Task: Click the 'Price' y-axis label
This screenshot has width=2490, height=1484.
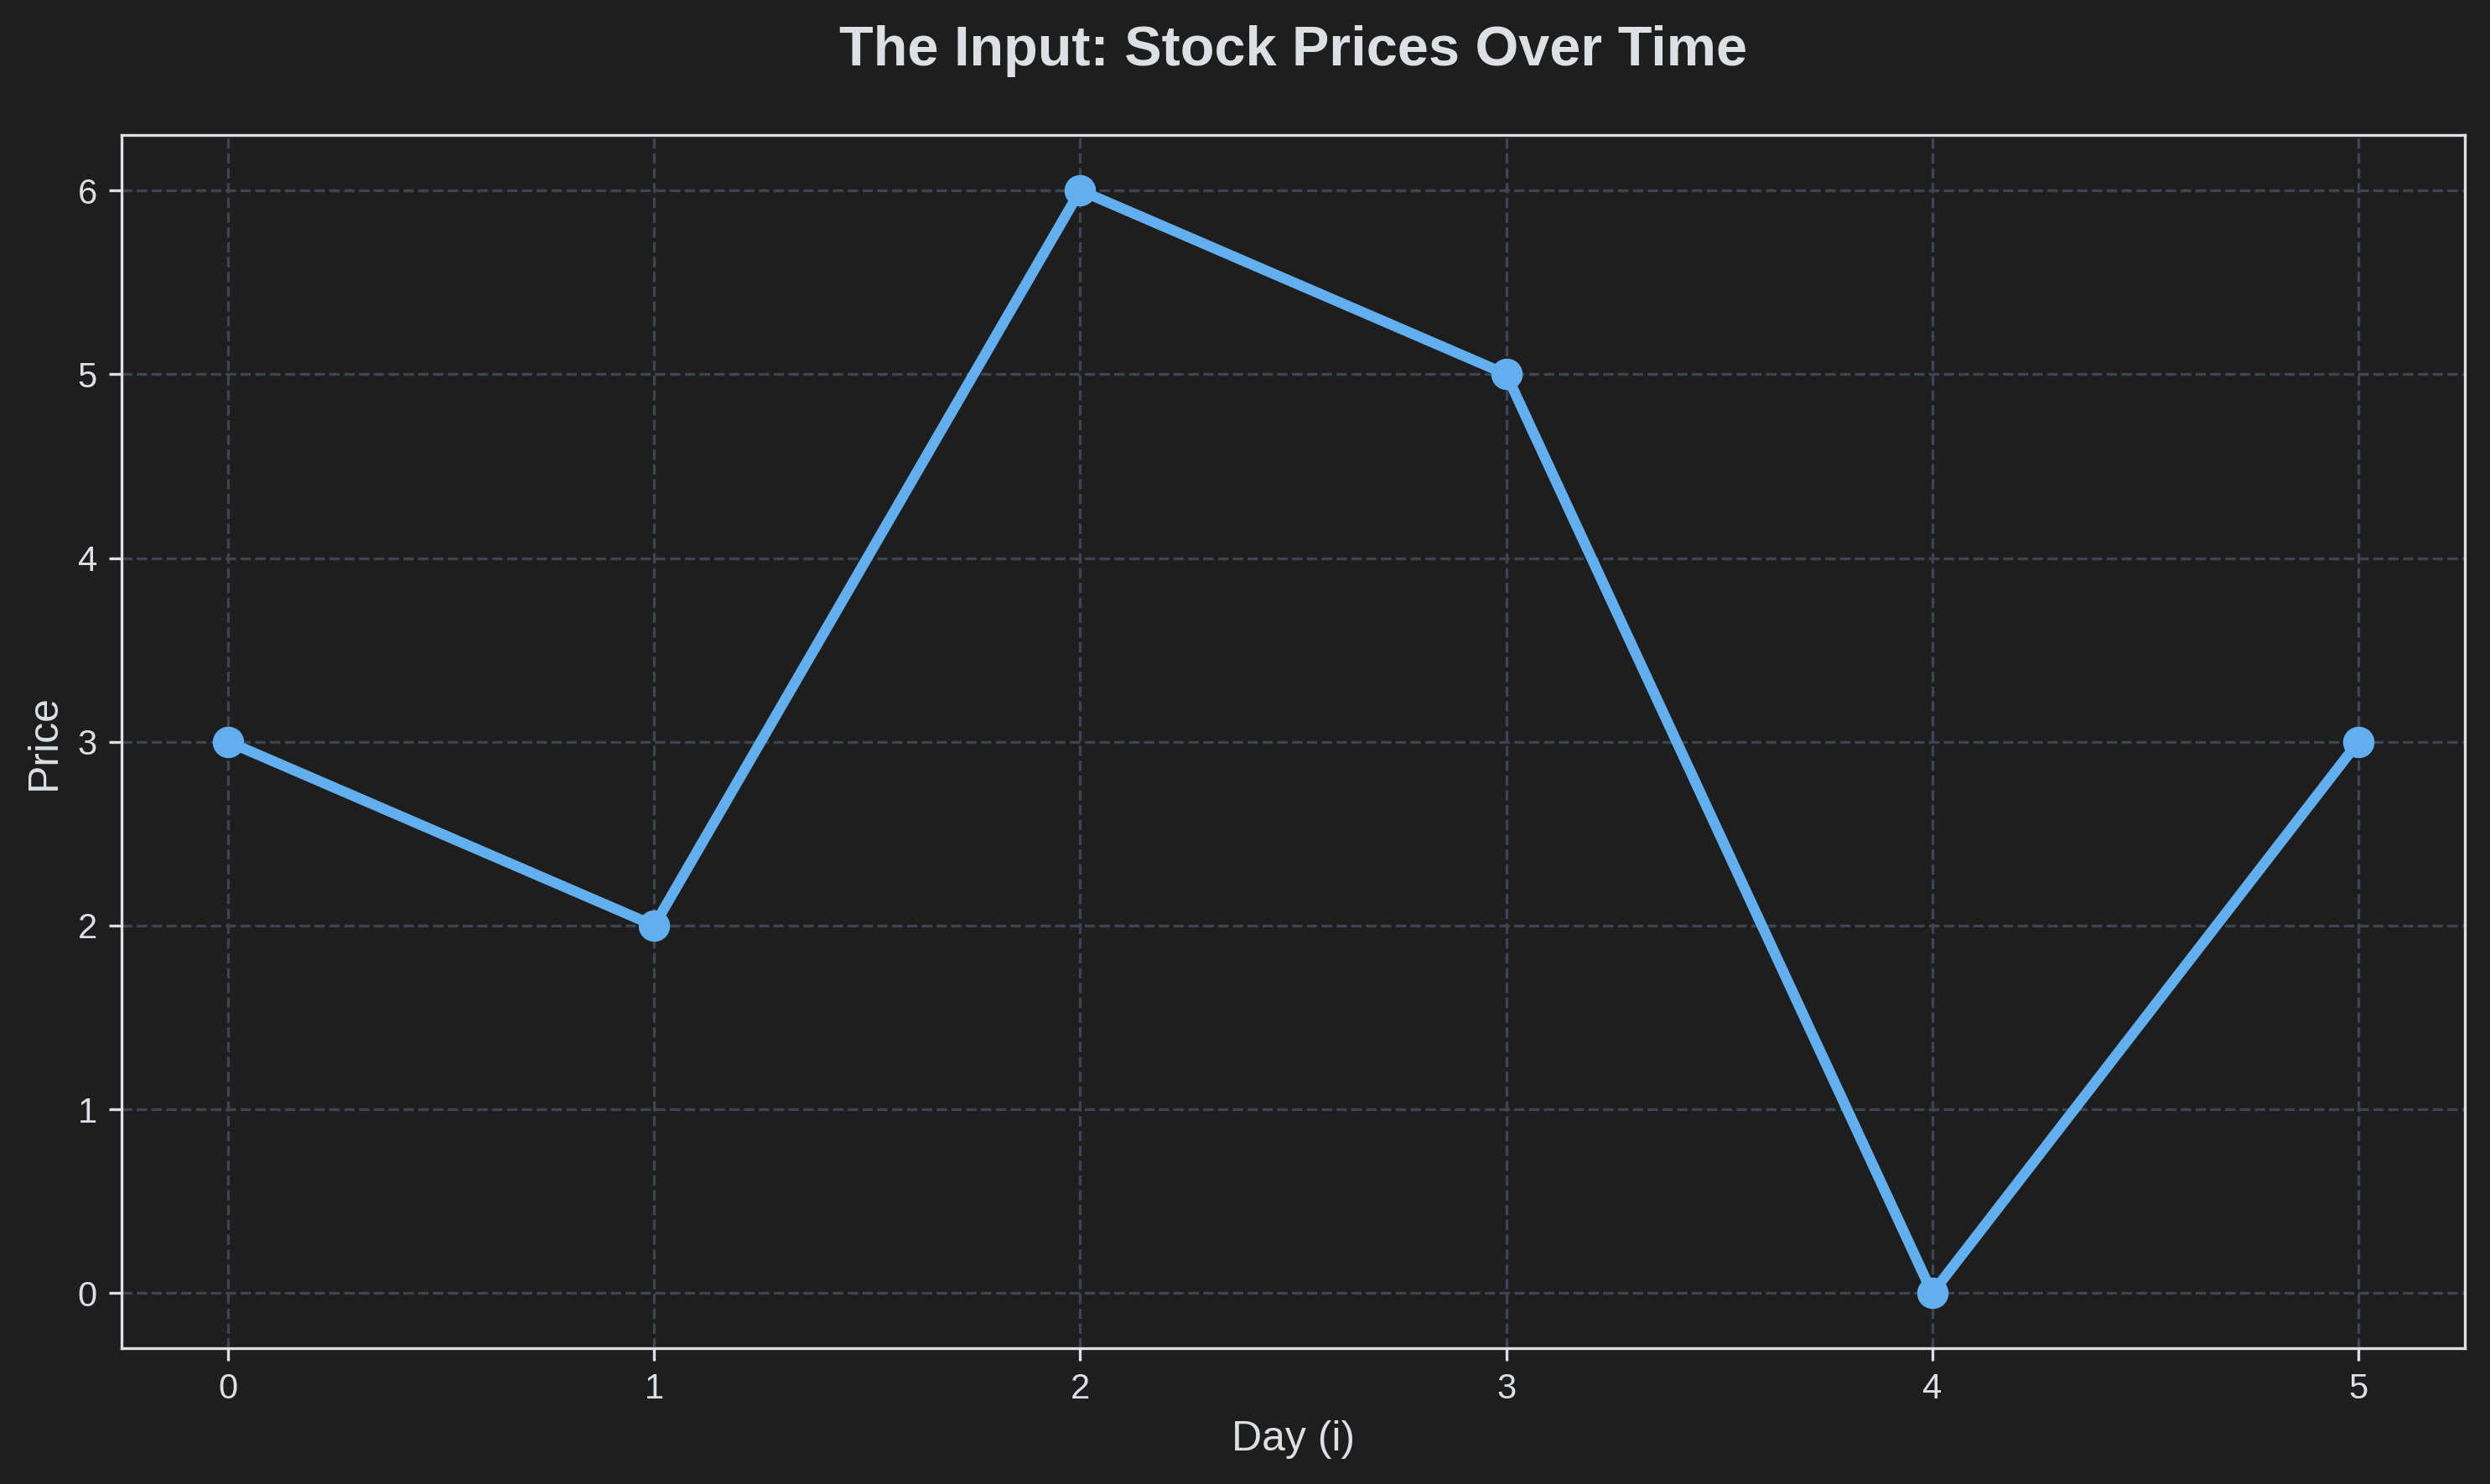Action: (x=44, y=746)
